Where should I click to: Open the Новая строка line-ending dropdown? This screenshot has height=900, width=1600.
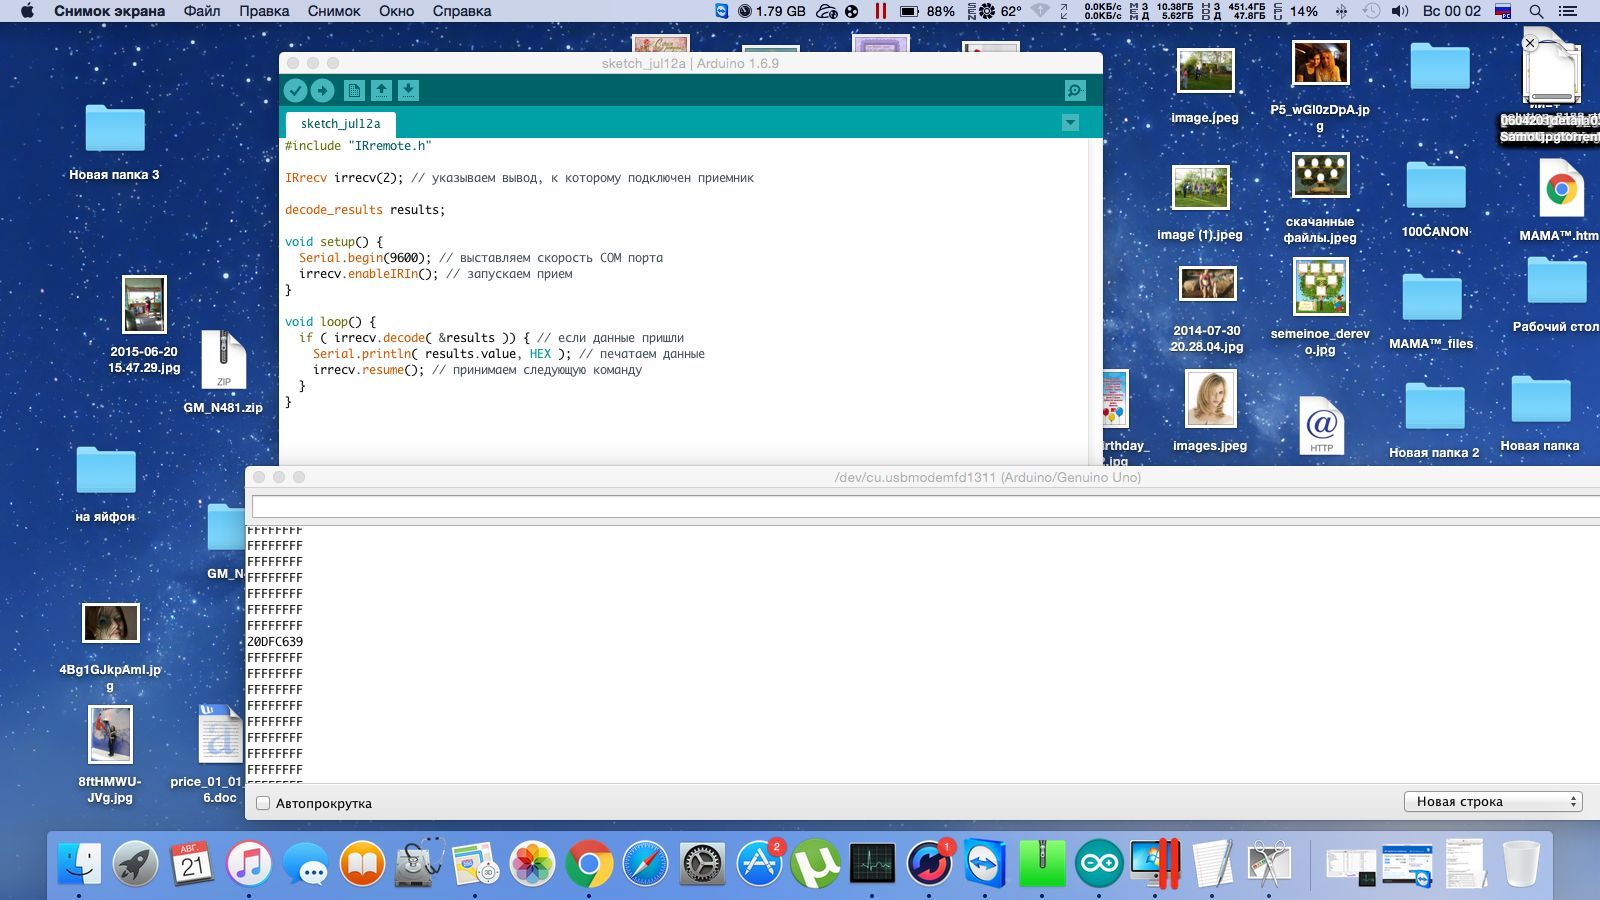pos(1492,802)
